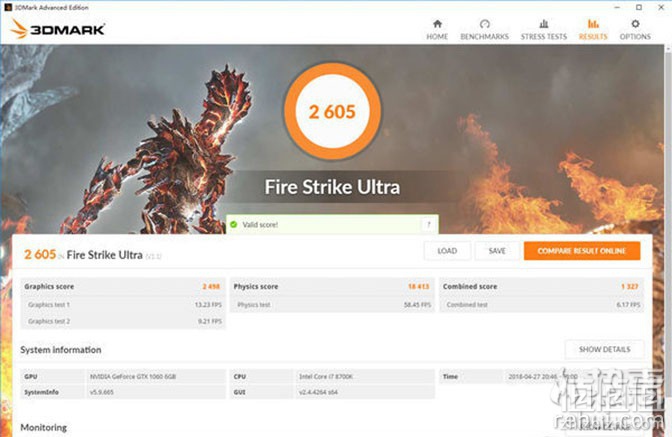
Task: Click the Show Details button
Action: [x=604, y=349]
